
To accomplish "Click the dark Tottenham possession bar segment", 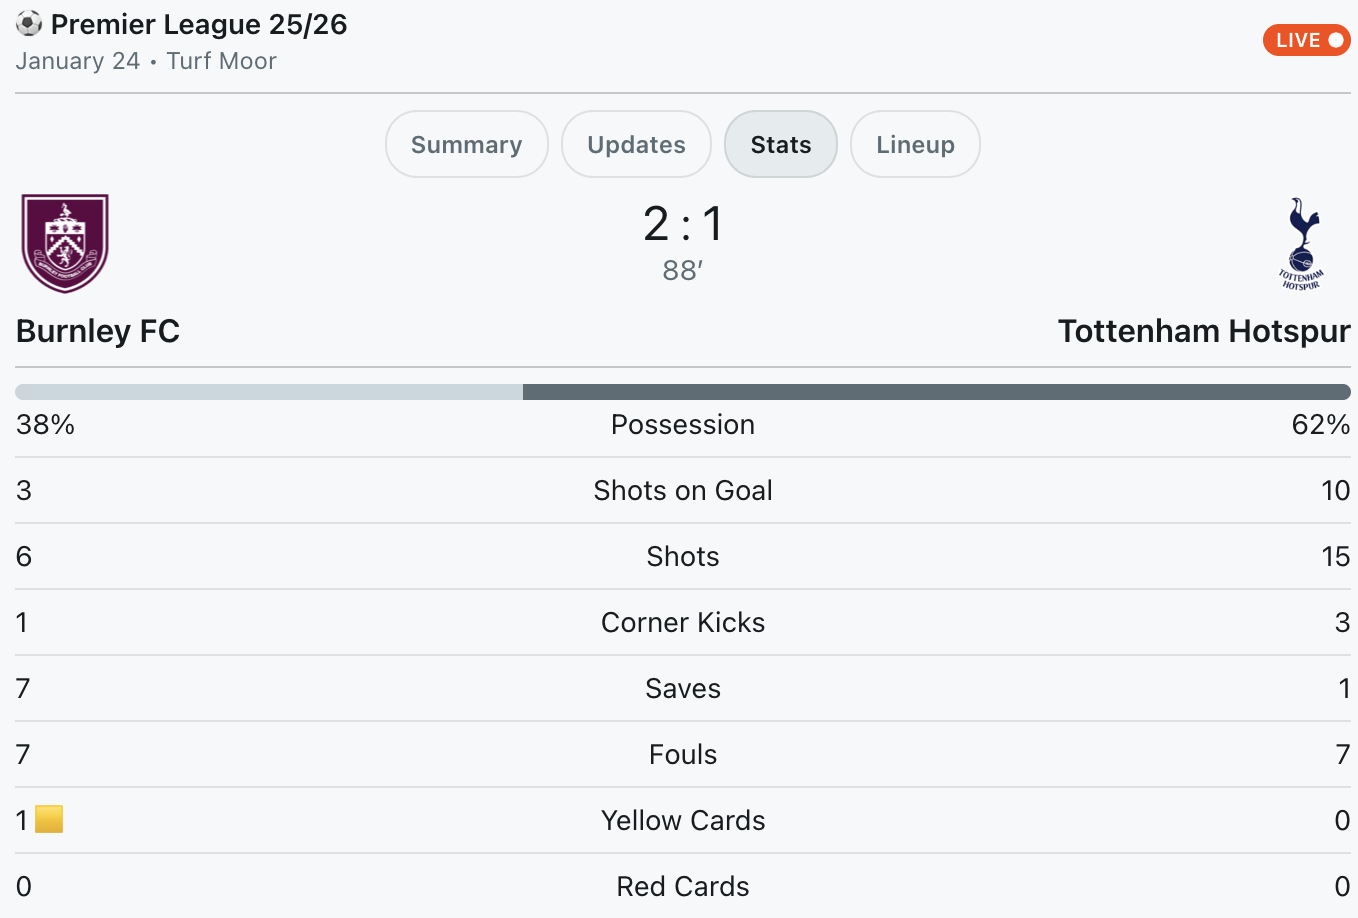I will click(936, 392).
